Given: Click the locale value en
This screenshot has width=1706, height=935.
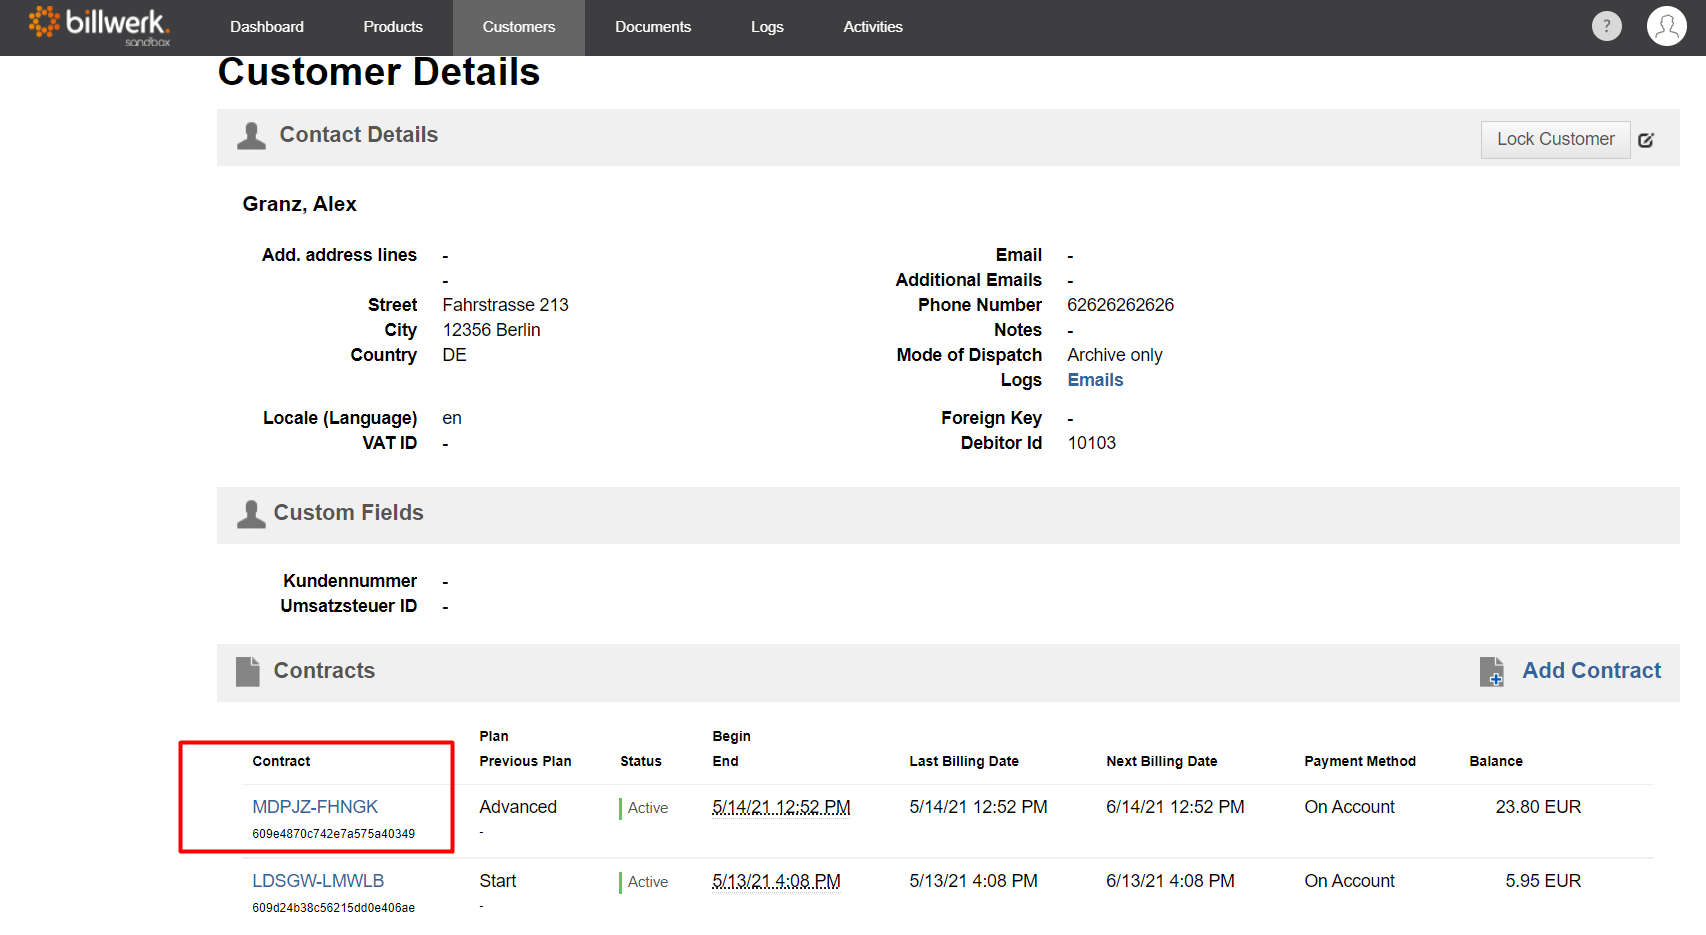Looking at the screenshot, I should 452,418.
